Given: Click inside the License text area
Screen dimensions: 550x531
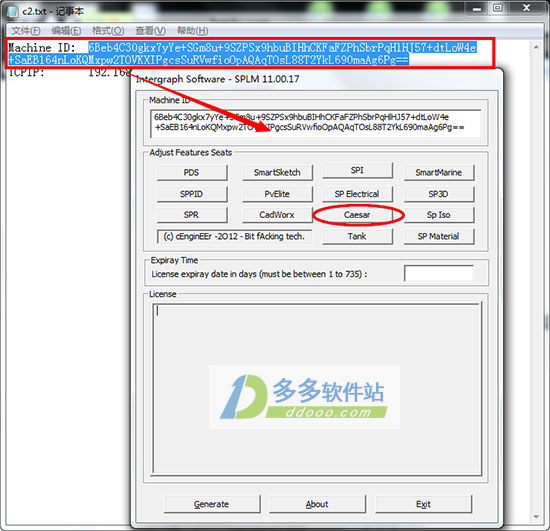Looking at the screenshot, I should pos(317,389).
